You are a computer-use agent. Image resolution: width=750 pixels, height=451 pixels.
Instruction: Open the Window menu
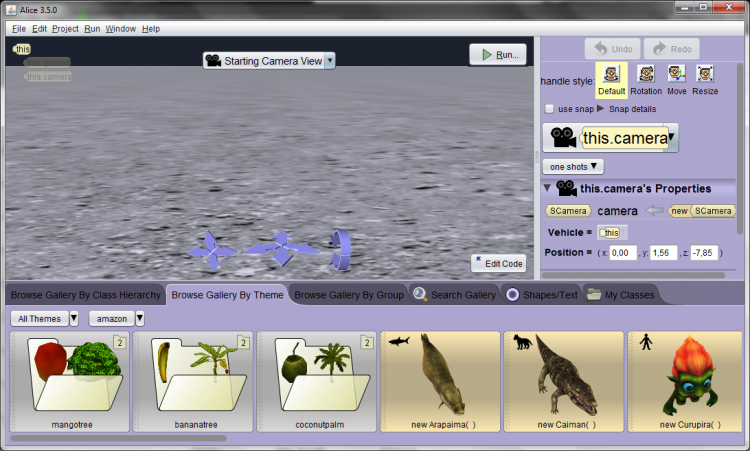[x=121, y=29]
